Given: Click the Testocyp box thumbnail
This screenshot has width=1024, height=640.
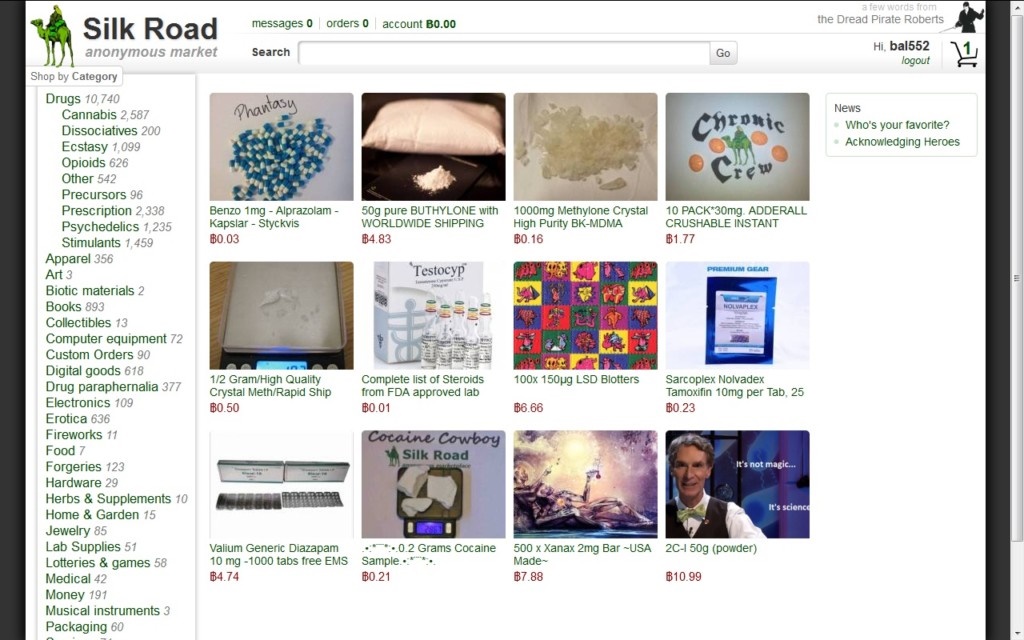Looking at the screenshot, I should coord(433,315).
